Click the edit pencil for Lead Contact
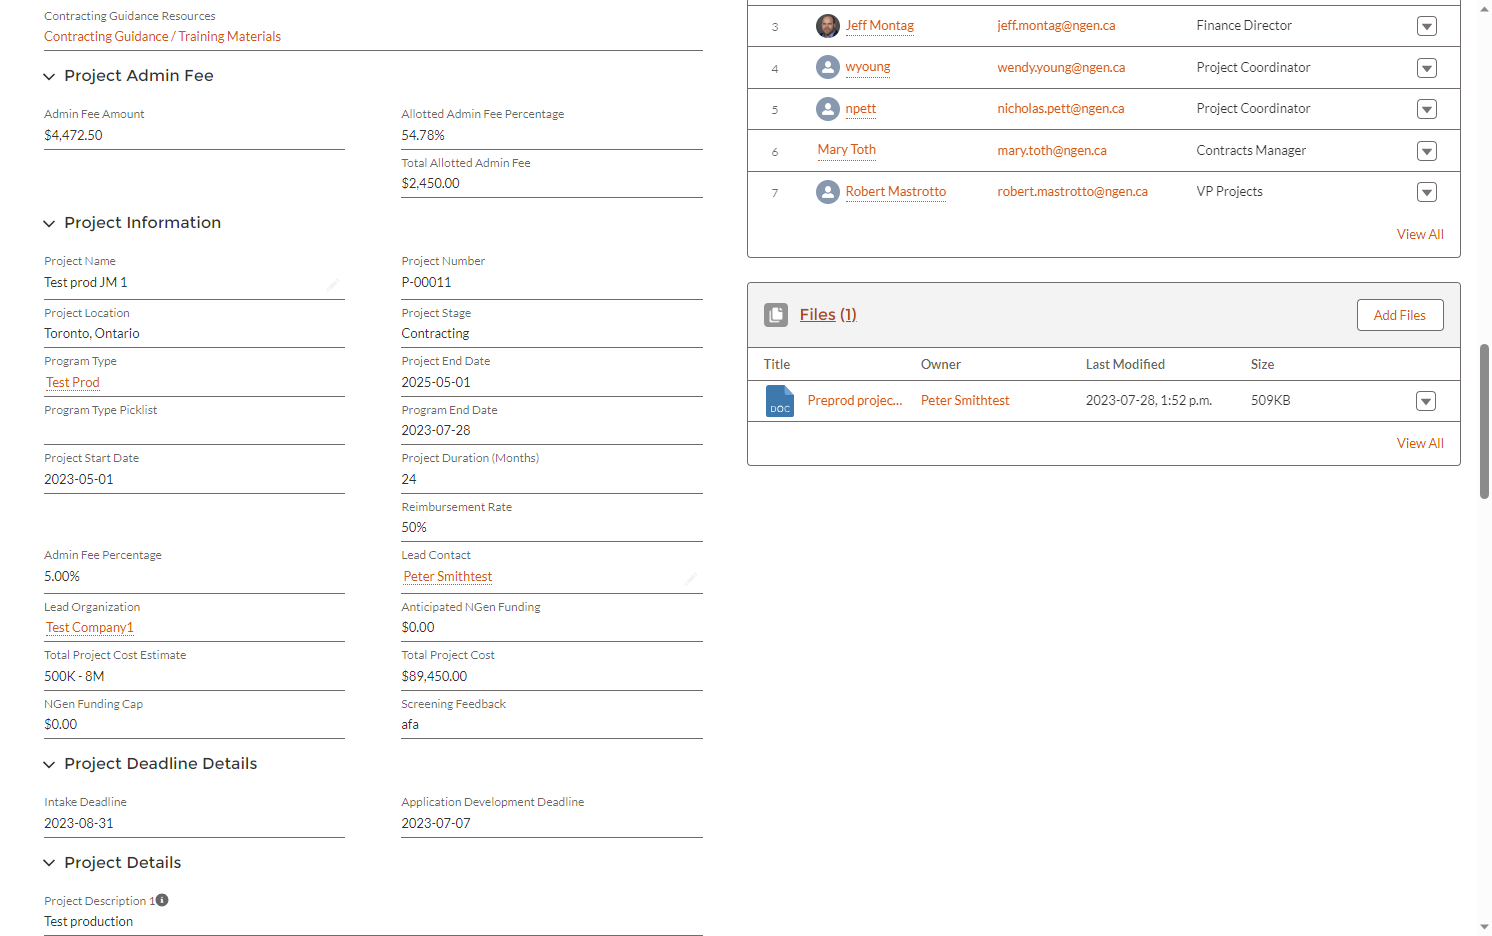1492x936 pixels. [x=691, y=578]
